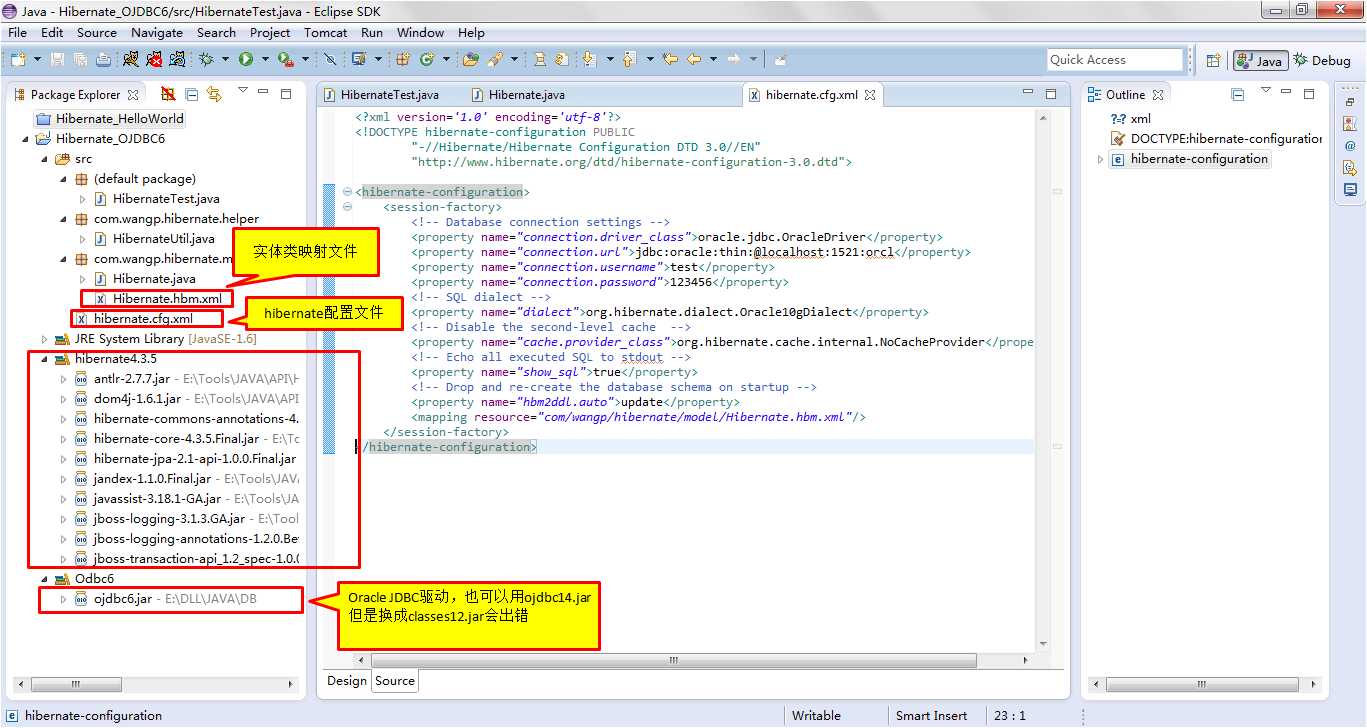Click the Debug bug icon in toolbar

click(205, 60)
